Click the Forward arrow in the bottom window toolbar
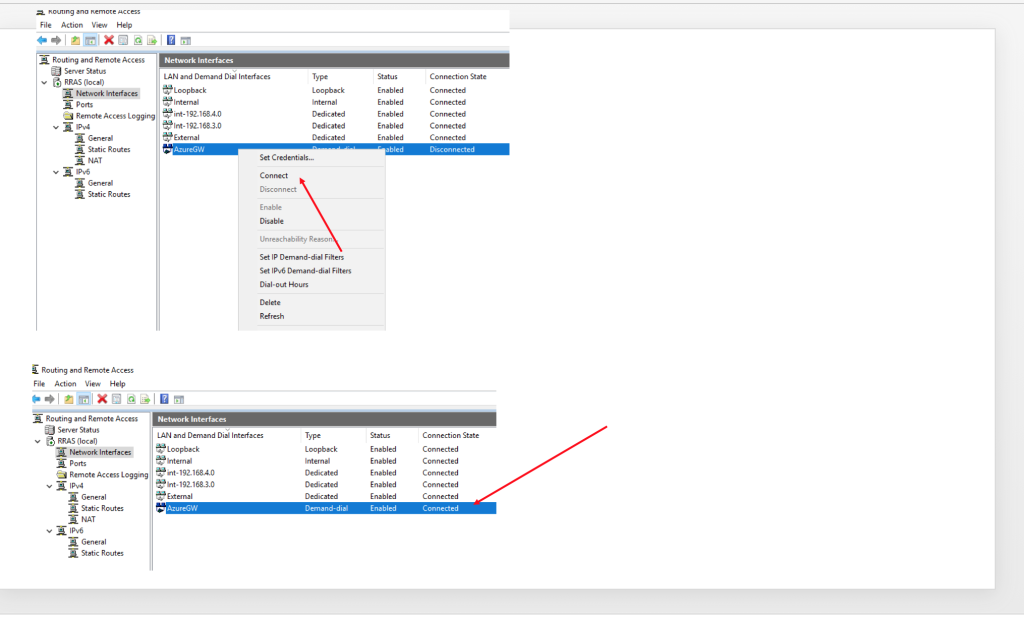This screenshot has height=623, width=1024. (51, 399)
